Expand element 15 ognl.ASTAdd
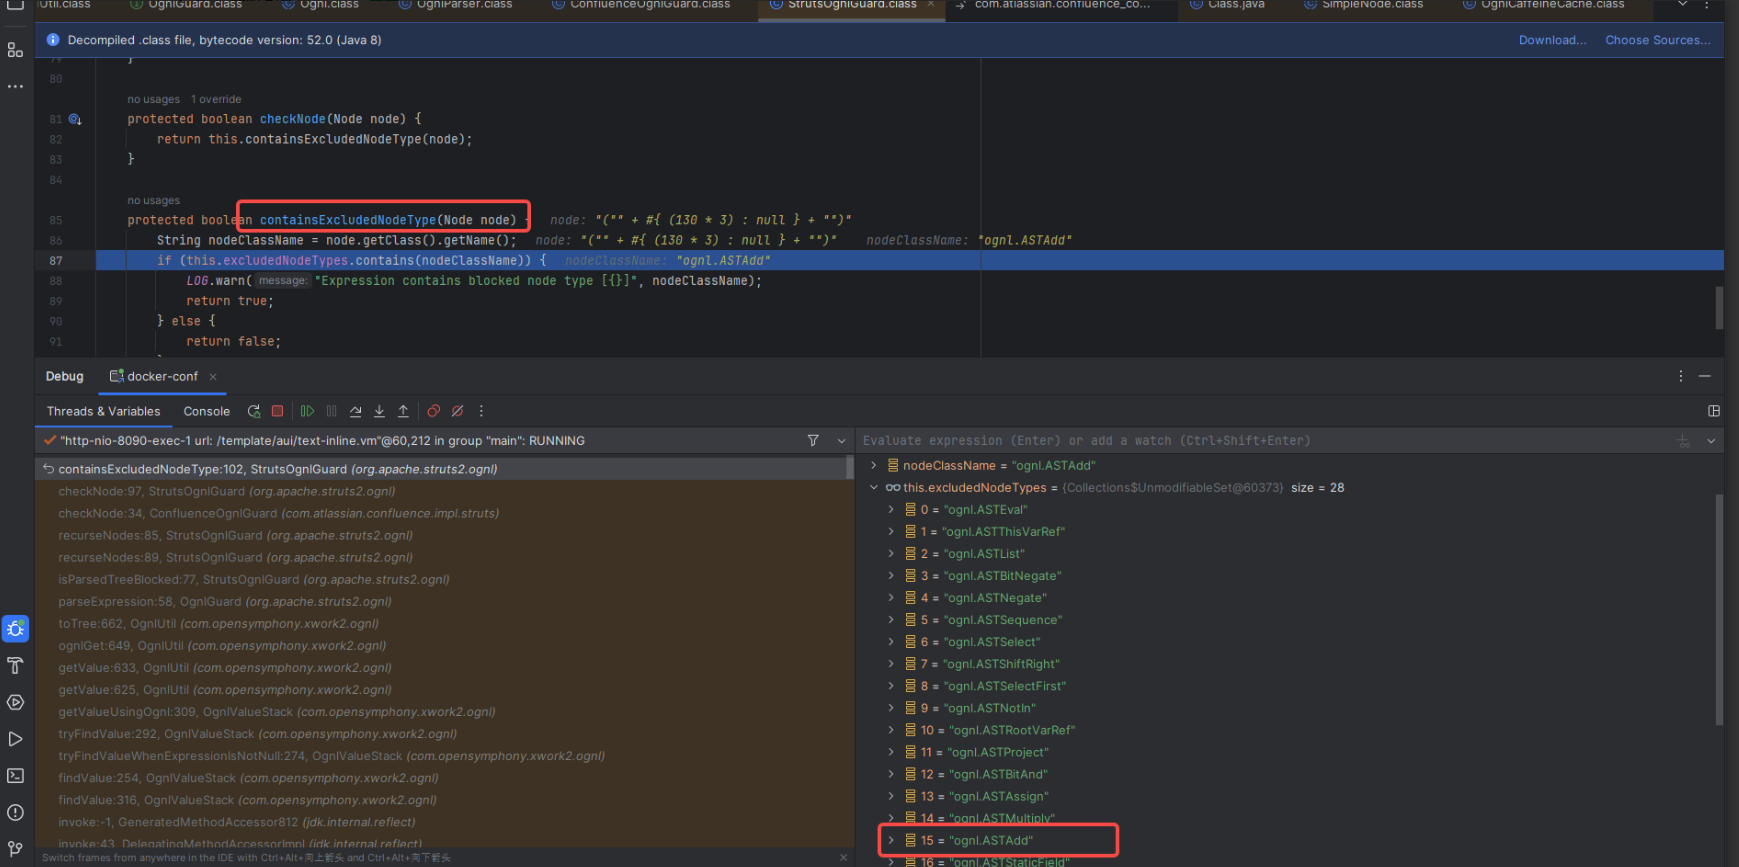Viewport: 1739px width, 867px height. [891, 841]
